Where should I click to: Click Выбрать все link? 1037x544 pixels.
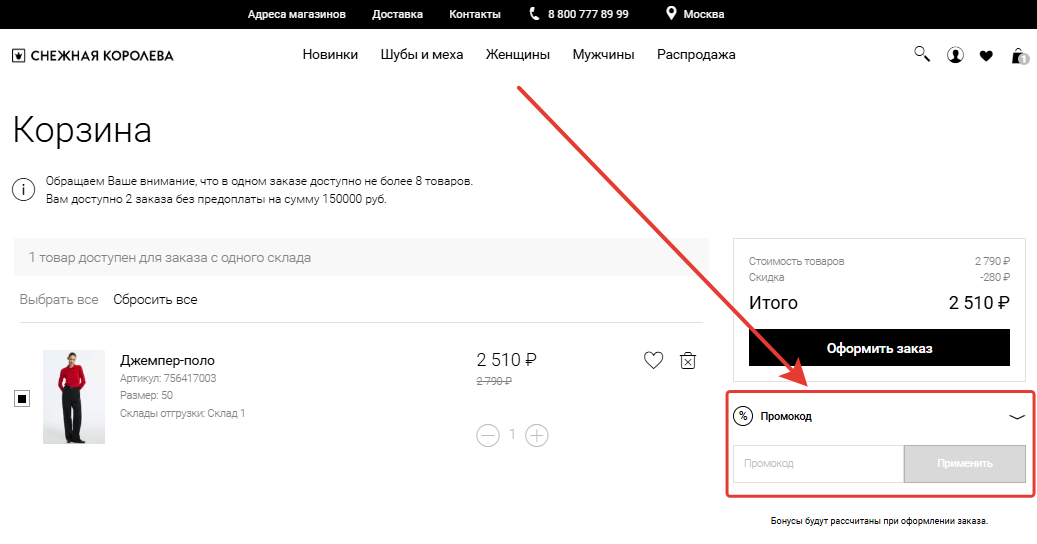coord(59,299)
